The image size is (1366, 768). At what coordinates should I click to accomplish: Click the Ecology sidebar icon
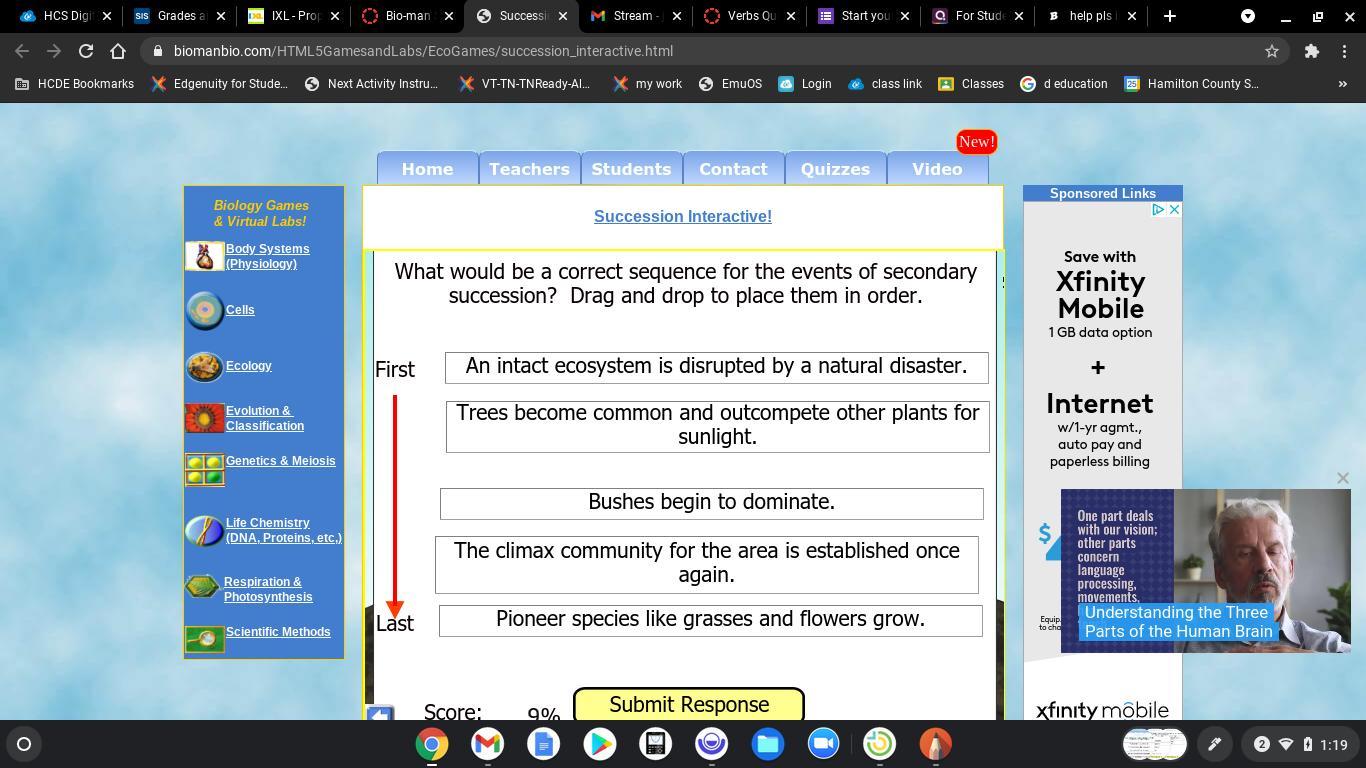tap(205, 367)
